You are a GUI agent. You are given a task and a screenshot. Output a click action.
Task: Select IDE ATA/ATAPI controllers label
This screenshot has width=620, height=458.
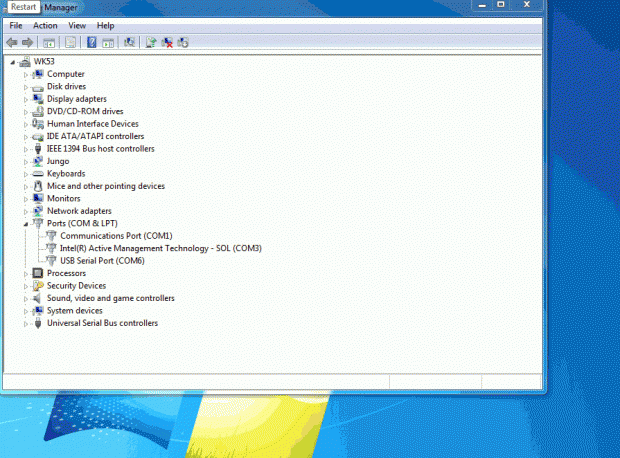[95, 136]
